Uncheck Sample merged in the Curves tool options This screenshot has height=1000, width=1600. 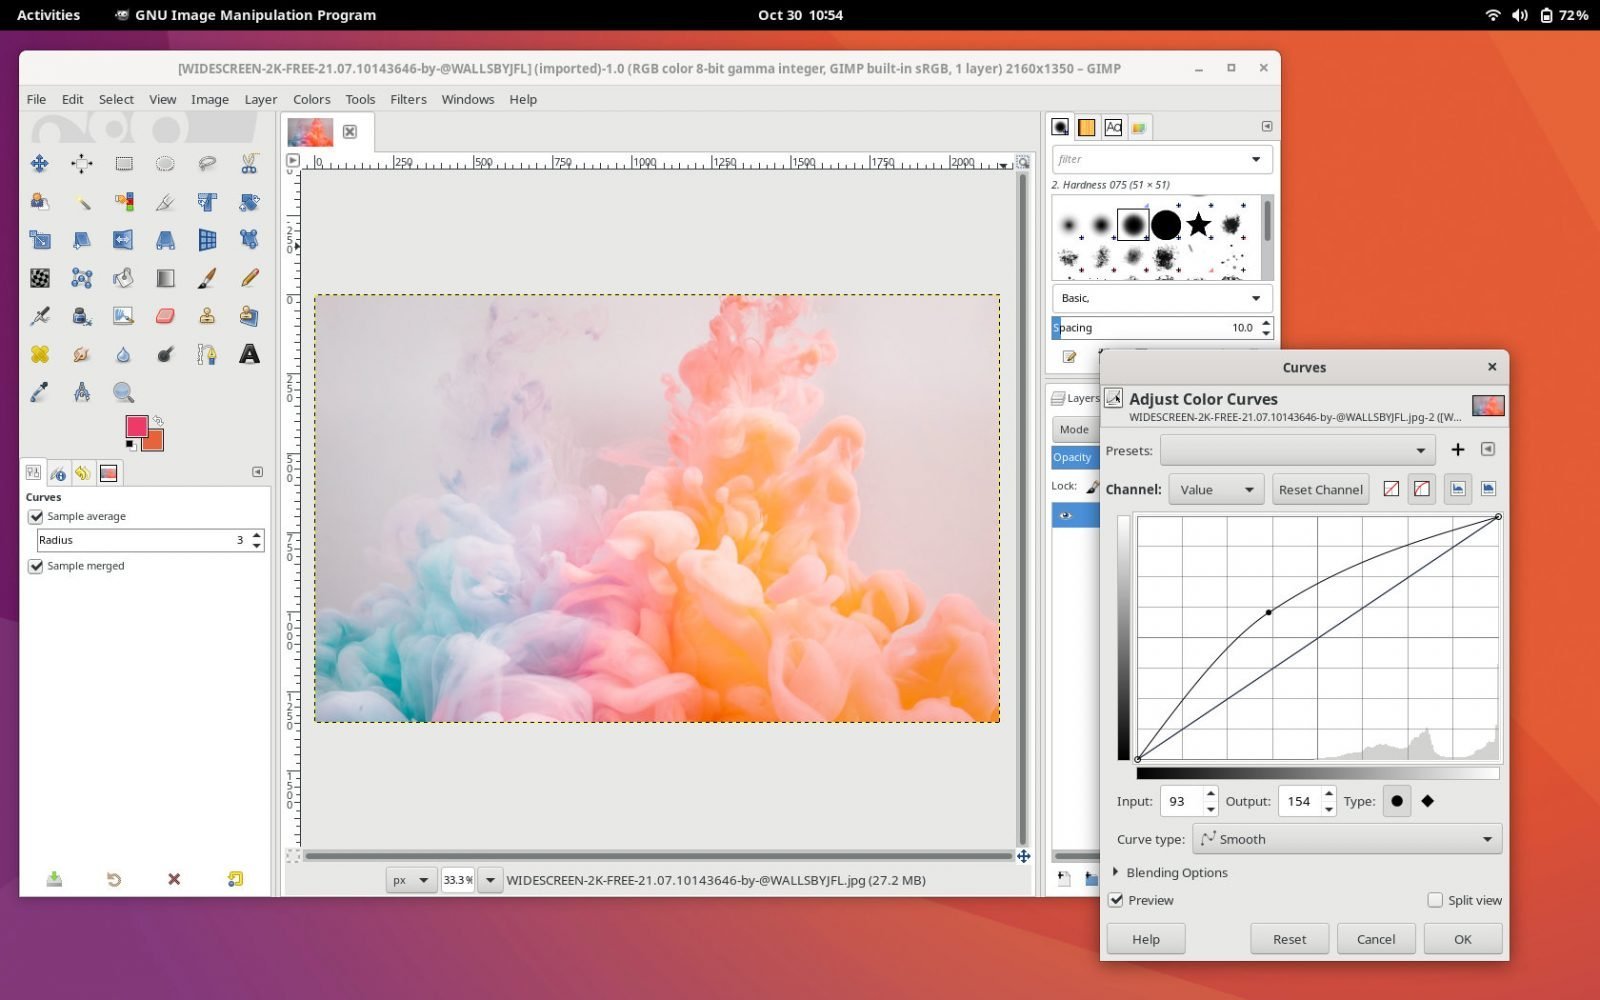point(36,565)
